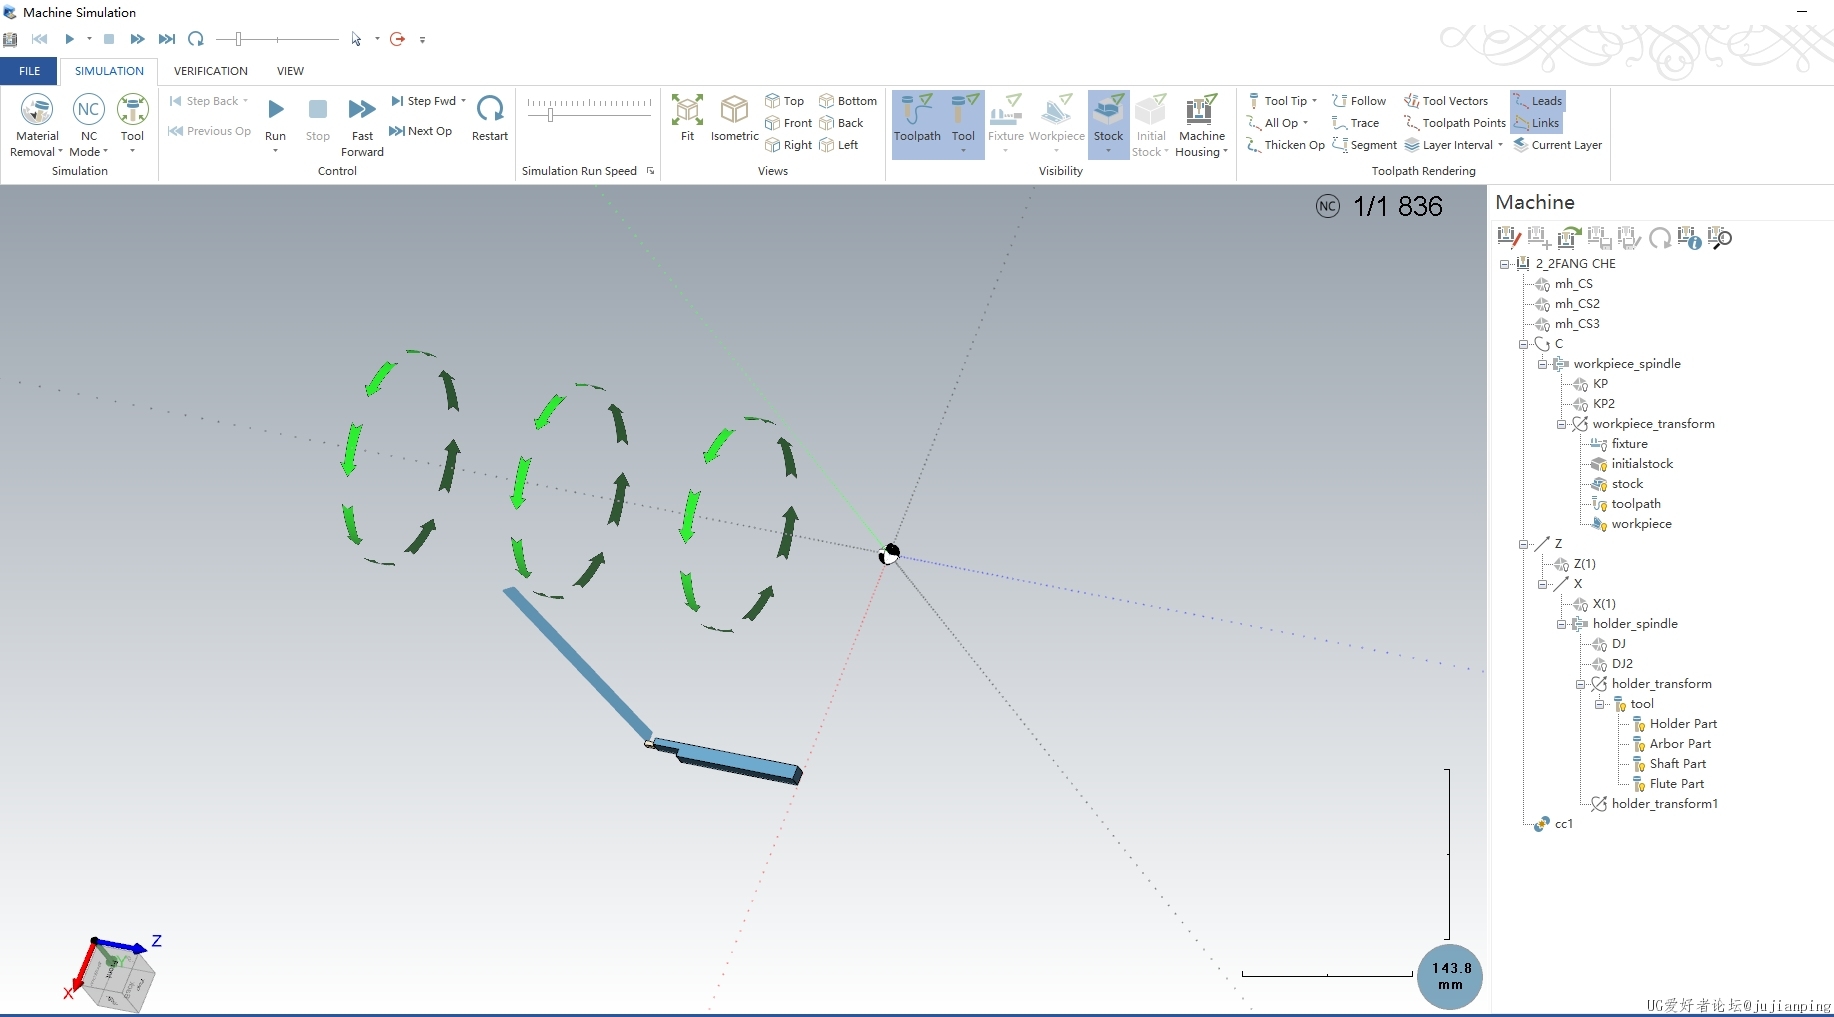The height and width of the screenshot is (1017, 1834).
Task: Toggle Initial Stock visibility
Action: point(1151,125)
